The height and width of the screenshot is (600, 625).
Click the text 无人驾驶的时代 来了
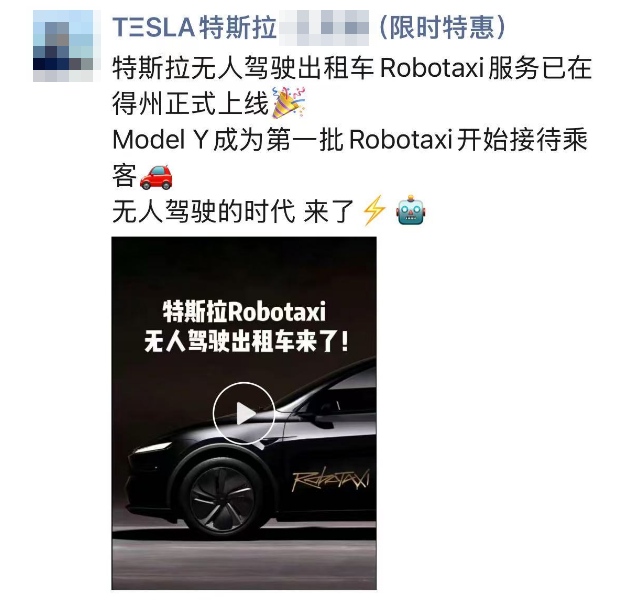(233, 211)
